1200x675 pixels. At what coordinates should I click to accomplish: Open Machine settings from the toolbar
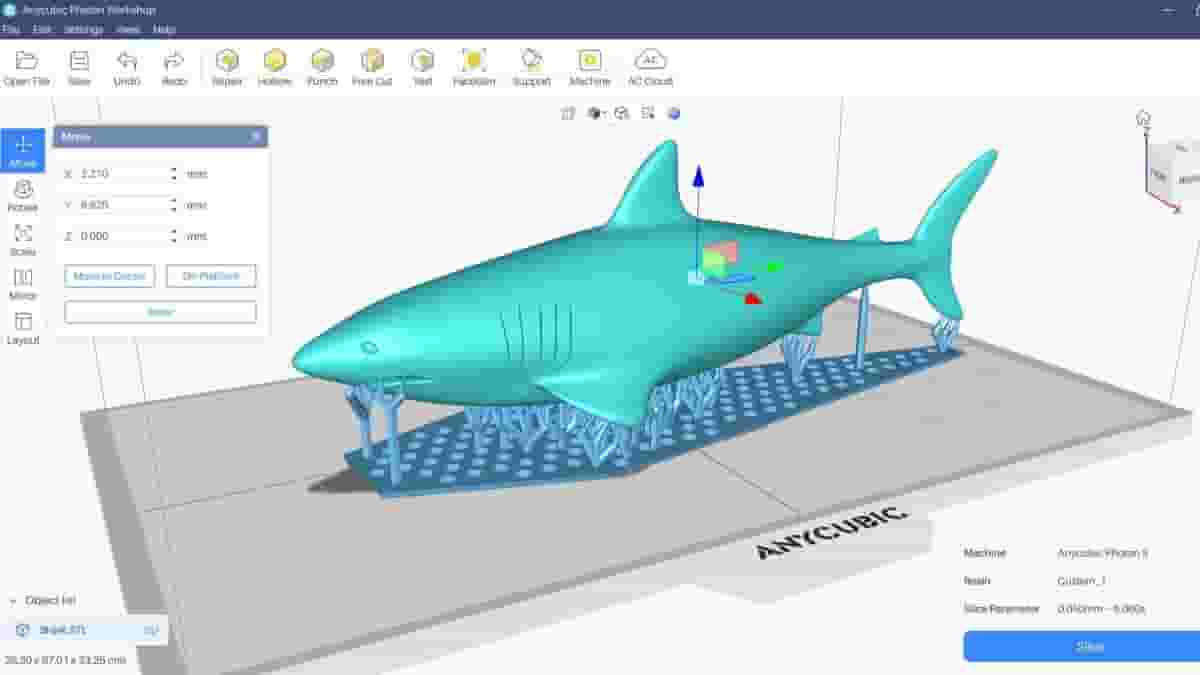[x=590, y=66]
